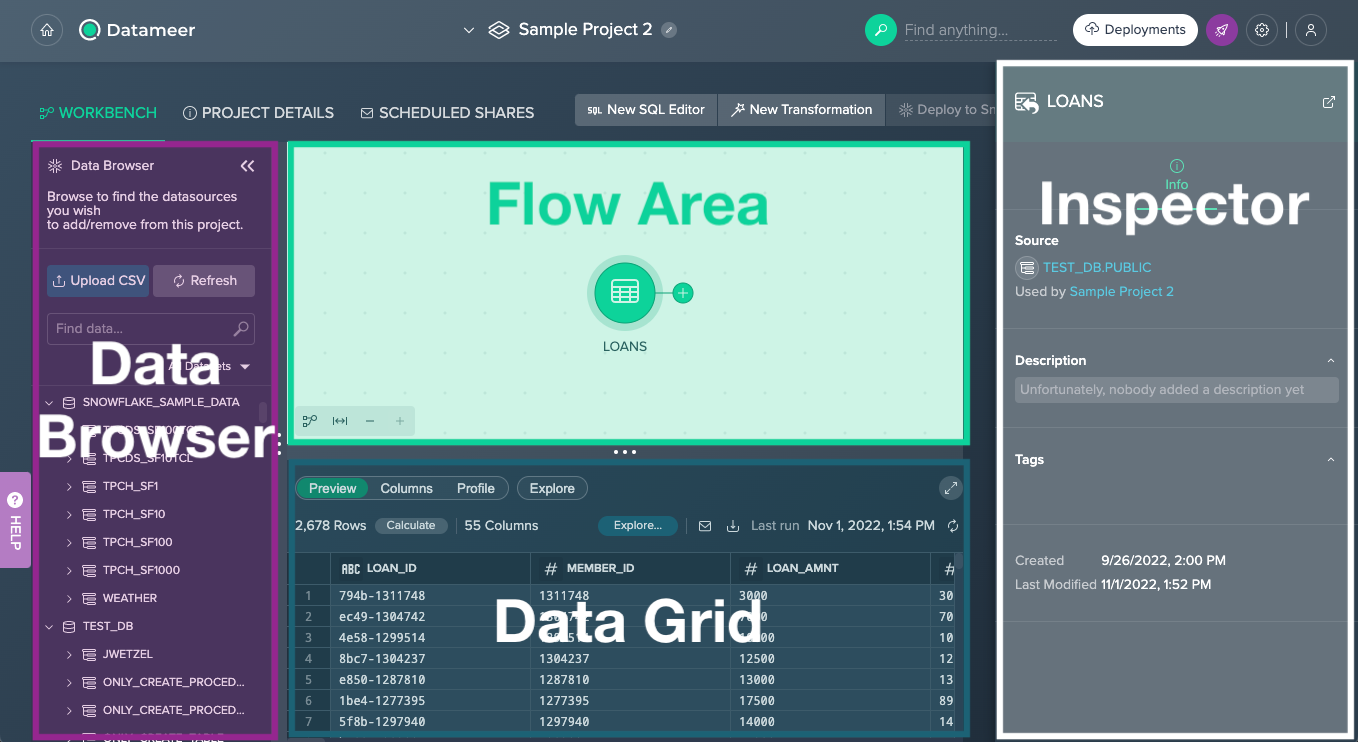Click the download icon beside Last run
The width and height of the screenshot is (1358, 742).
[x=733, y=526]
